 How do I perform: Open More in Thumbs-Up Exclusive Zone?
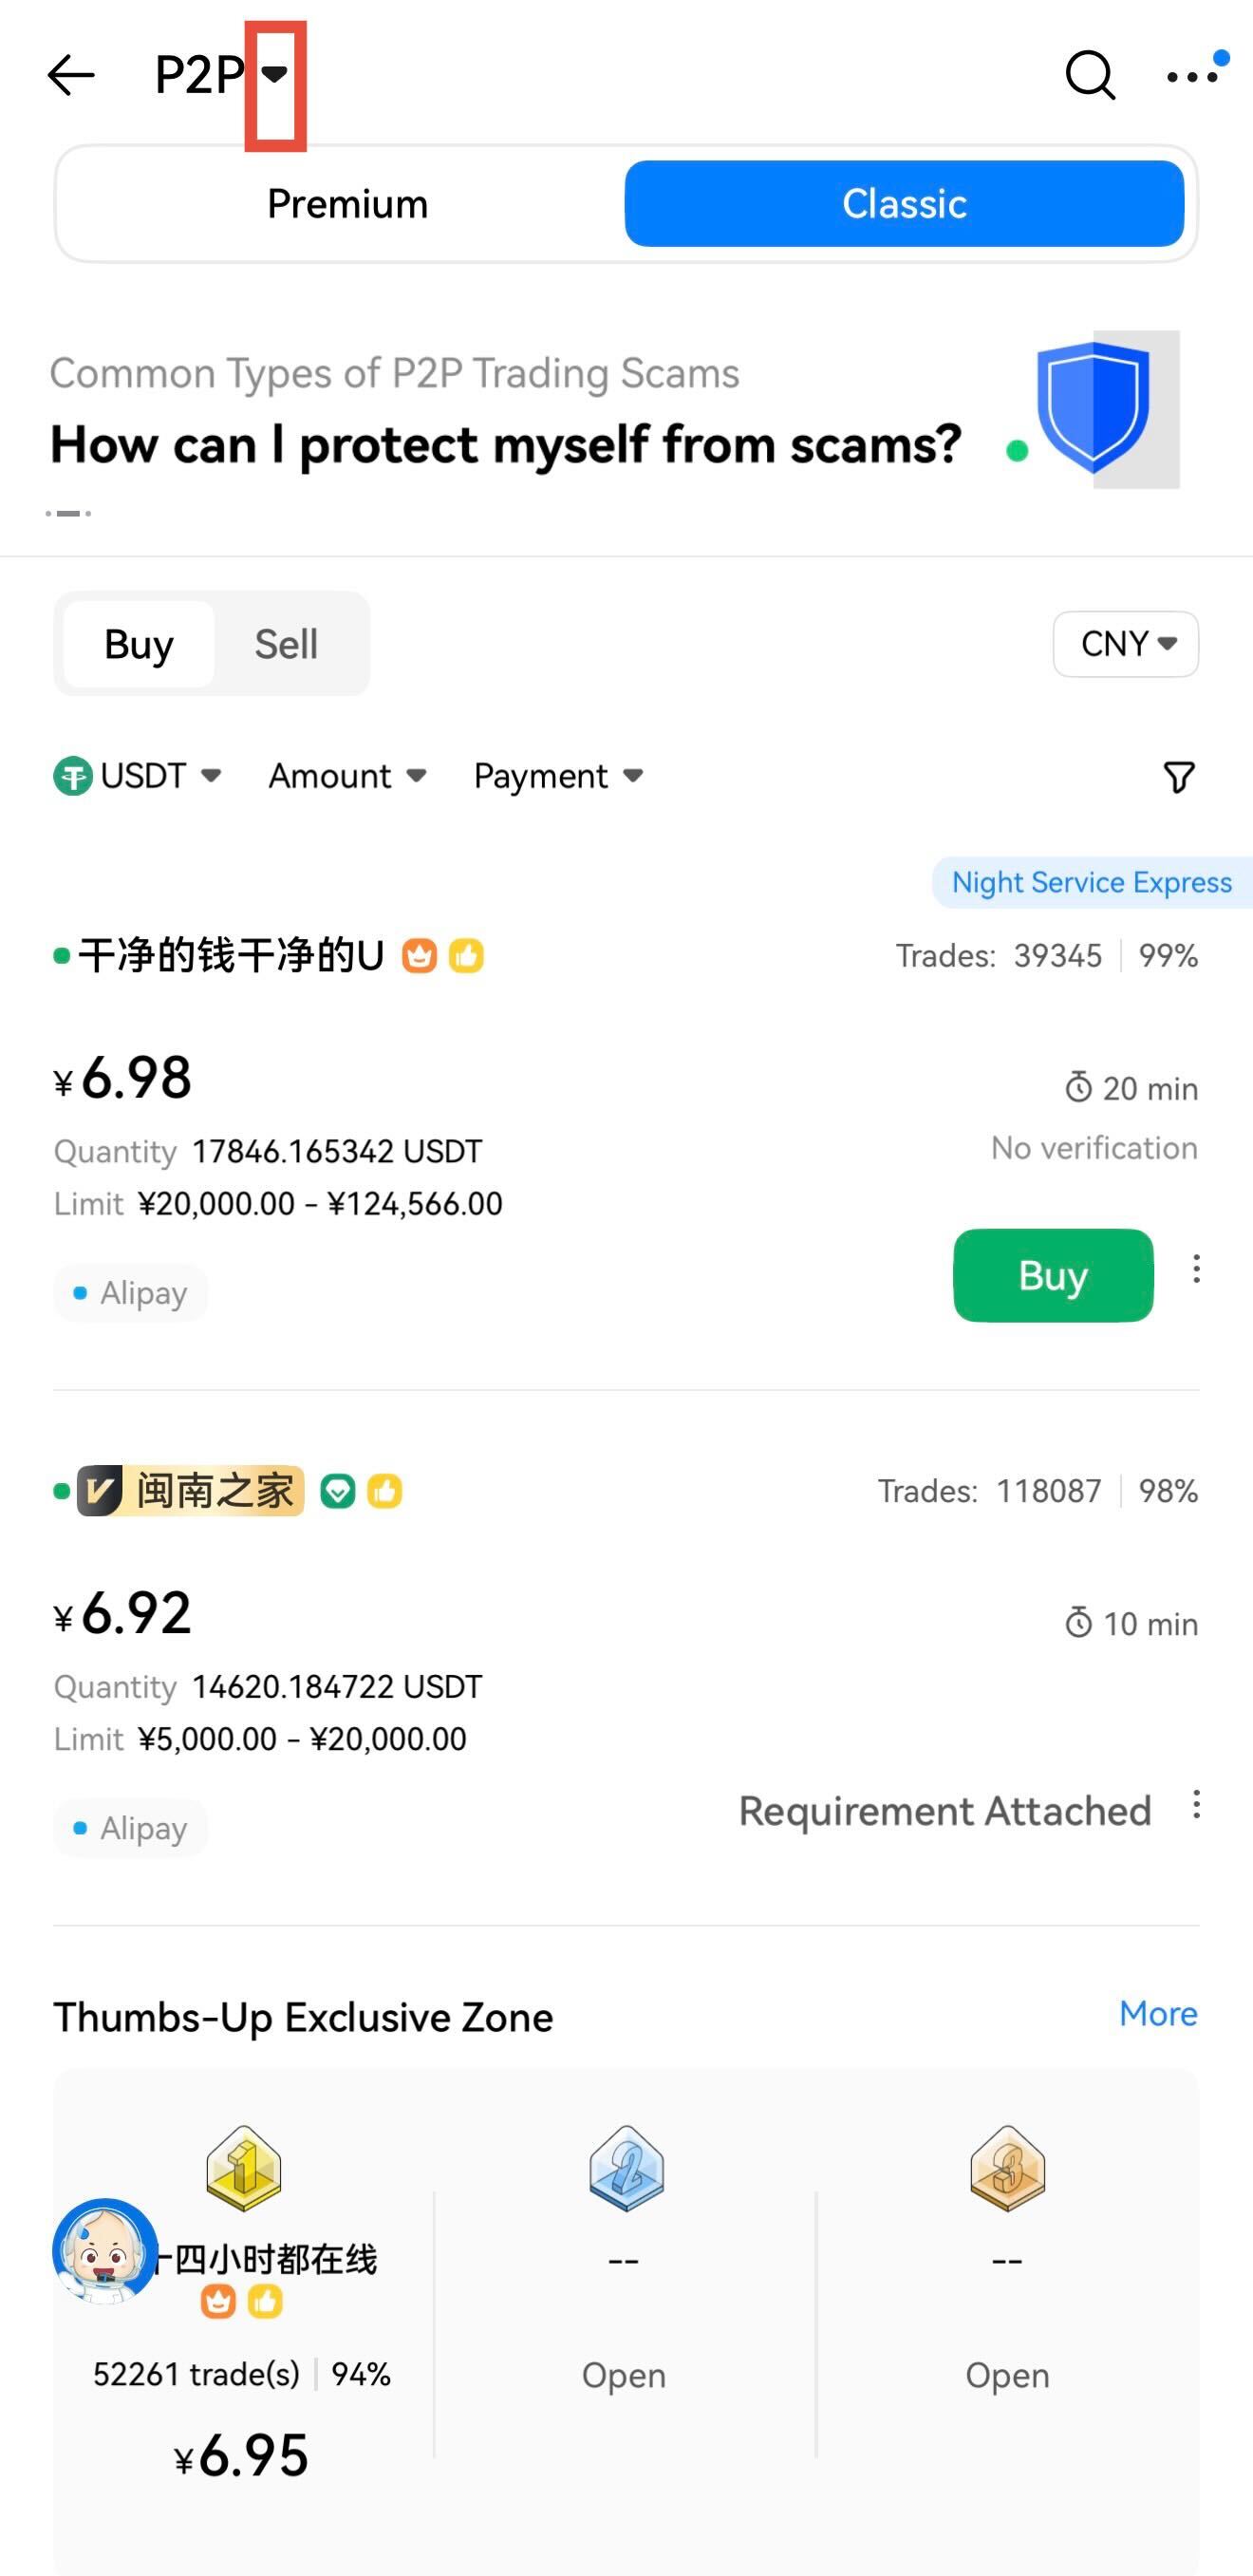pyautogui.click(x=1158, y=2013)
